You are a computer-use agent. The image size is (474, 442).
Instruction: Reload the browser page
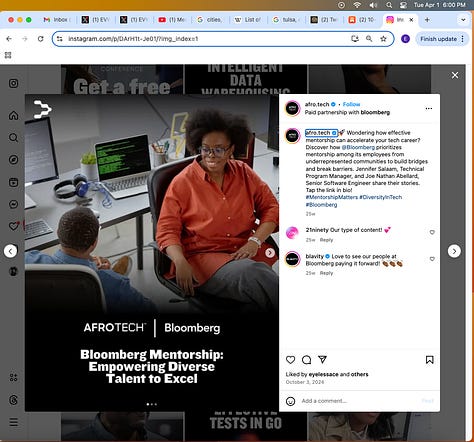(41, 39)
